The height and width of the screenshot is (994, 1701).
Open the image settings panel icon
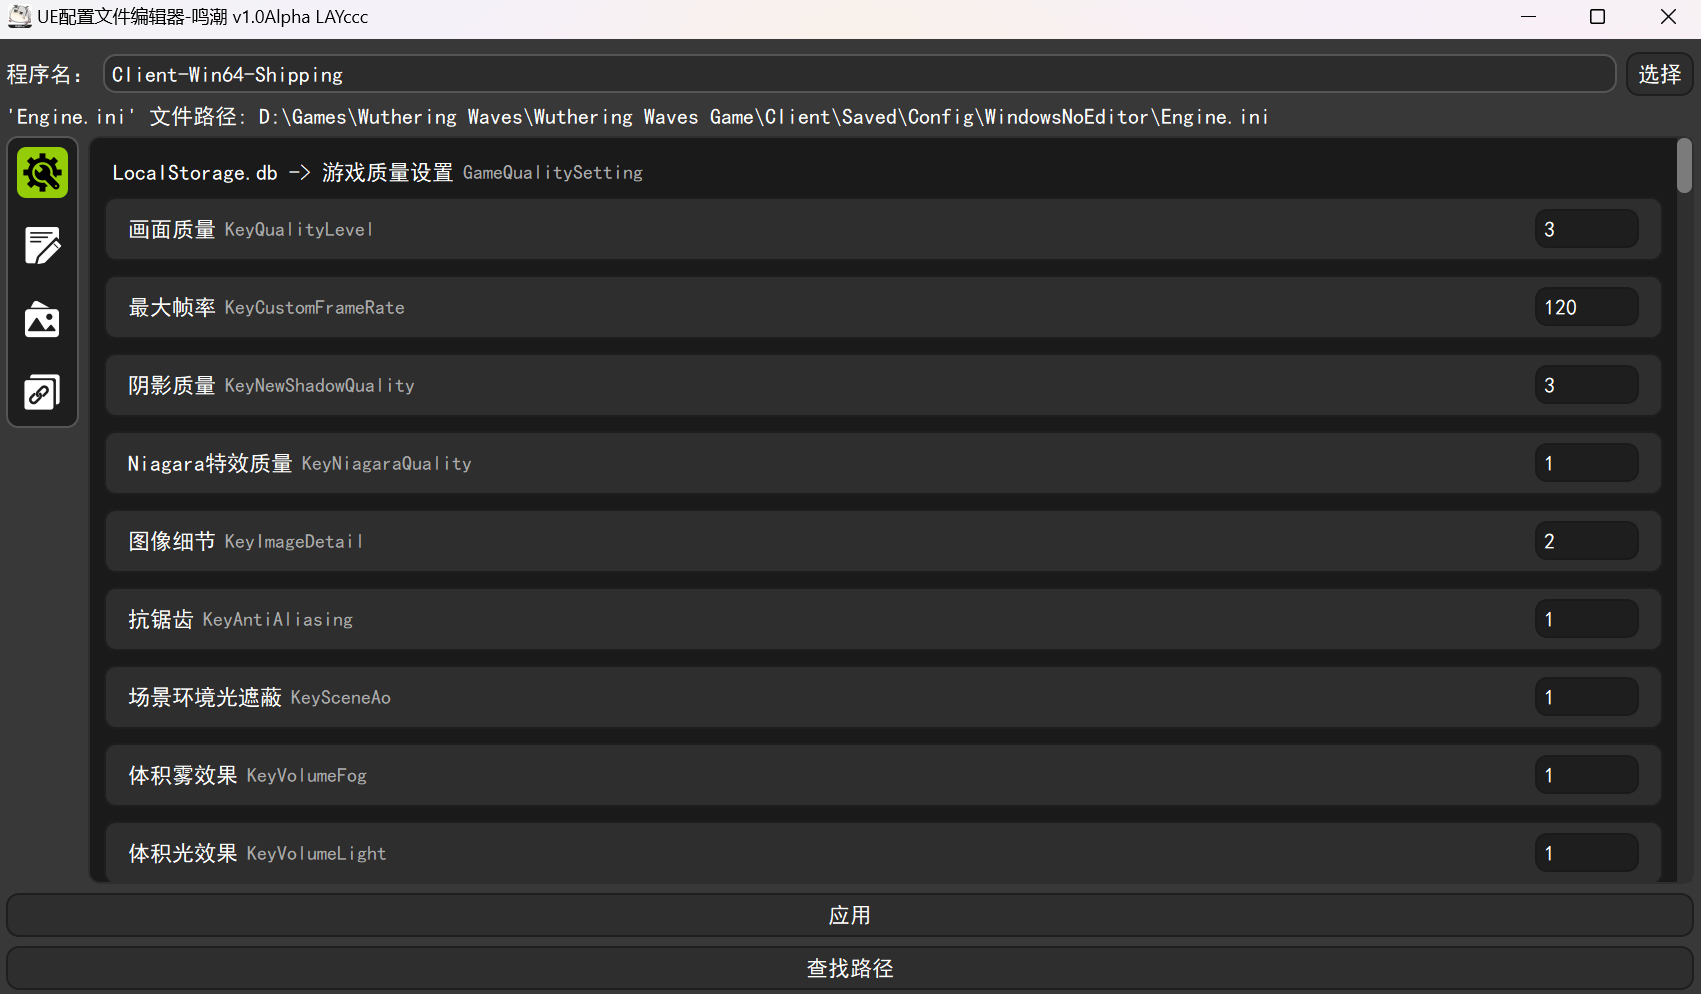(x=42, y=319)
